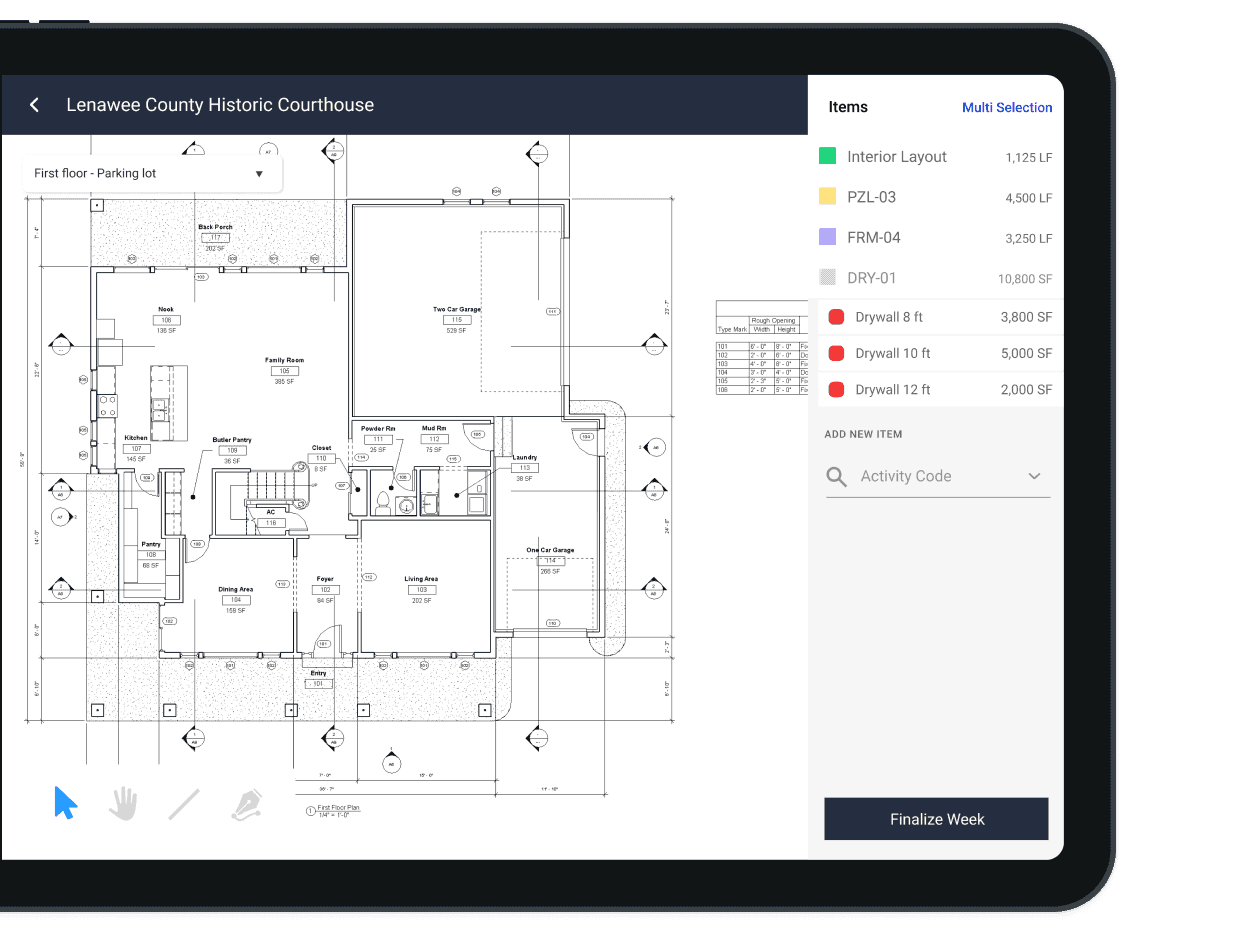Click the Two Car Garage room label
The width and height of the screenshot is (1260, 930).
[456, 309]
